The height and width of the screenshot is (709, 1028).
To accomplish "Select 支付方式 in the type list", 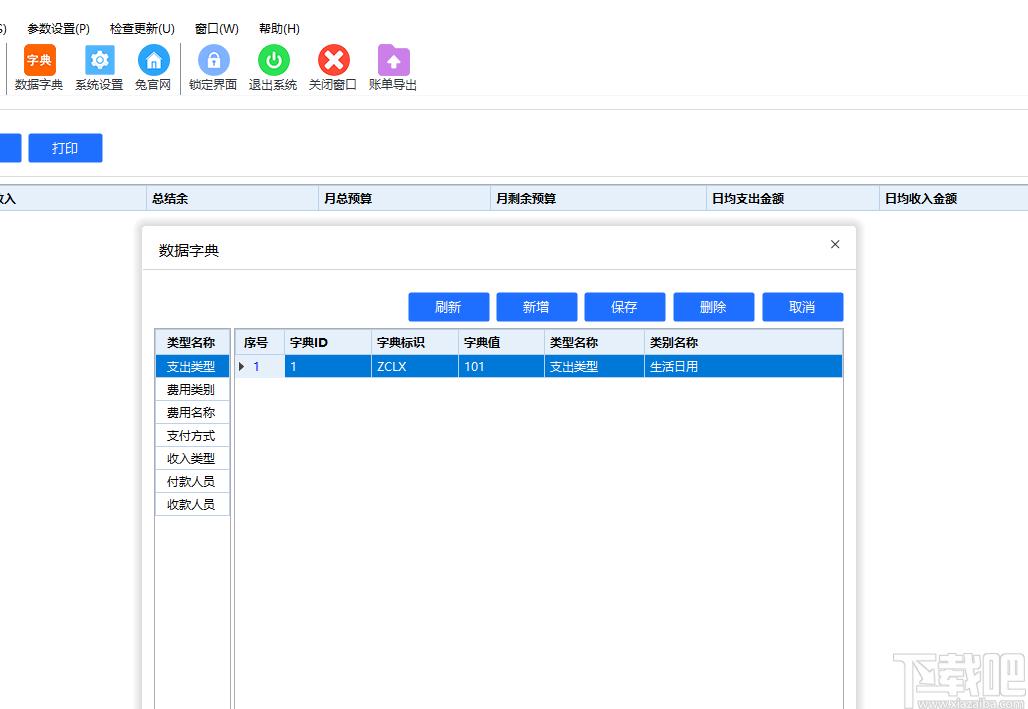I will pos(192,436).
